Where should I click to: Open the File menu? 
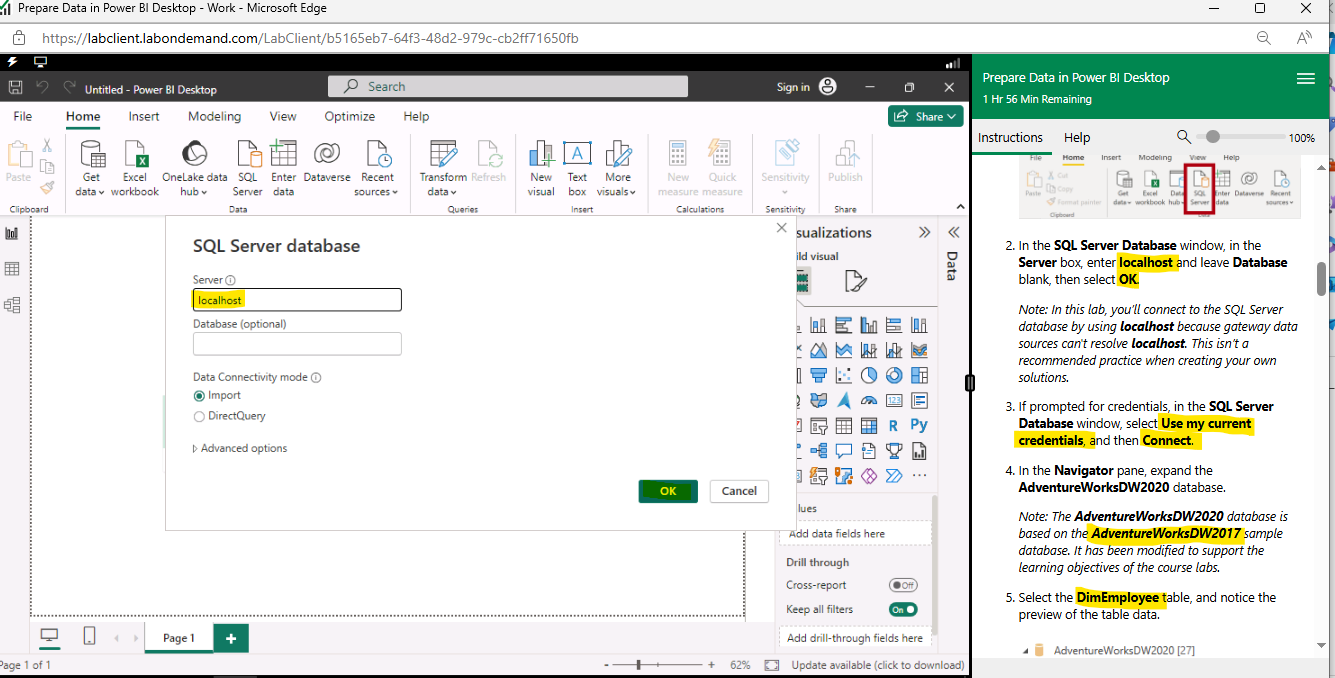pyautogui.click(x=22, y=116)
